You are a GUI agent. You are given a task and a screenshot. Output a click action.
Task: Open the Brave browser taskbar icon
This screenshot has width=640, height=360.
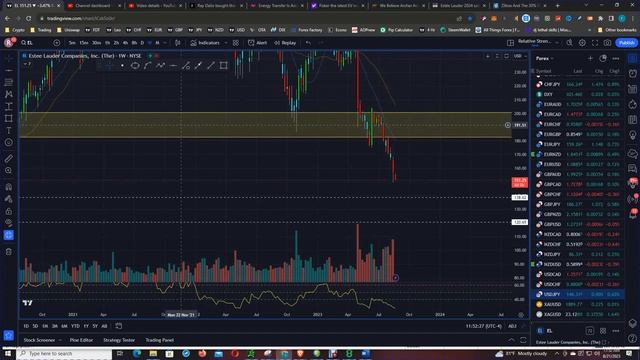click(x=300, y=353)
